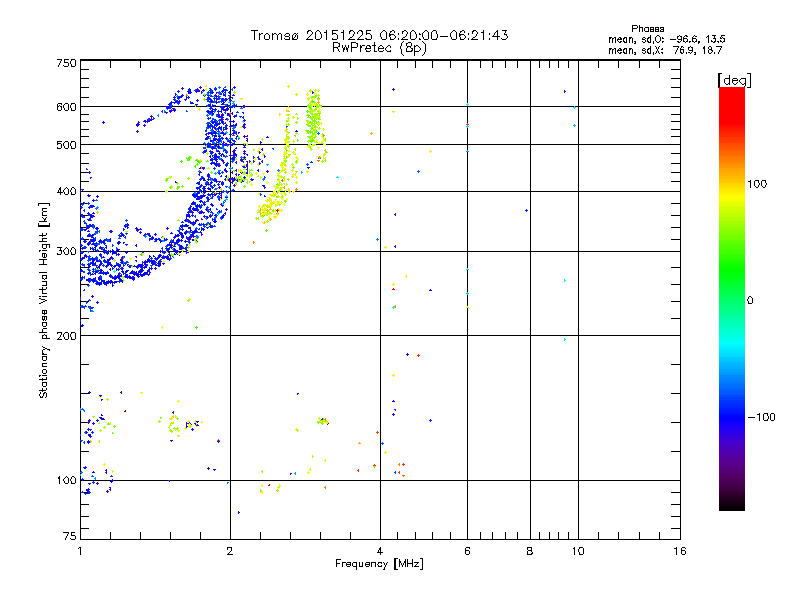Click the x-axis '1' tick label
Image resolution: width=800 pixels, height=600 pixels.
pyautogui.click(x=80, y=551)
